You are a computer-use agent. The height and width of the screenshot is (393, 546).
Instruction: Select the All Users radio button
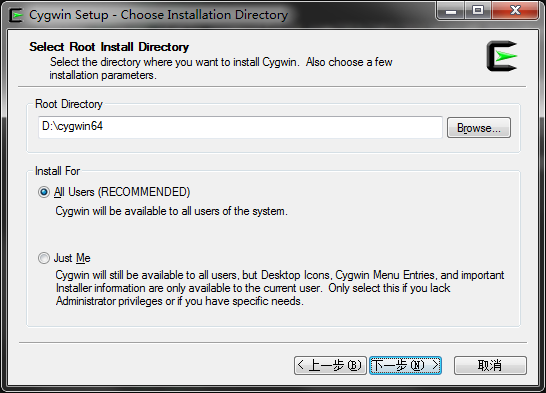point(44,192)
